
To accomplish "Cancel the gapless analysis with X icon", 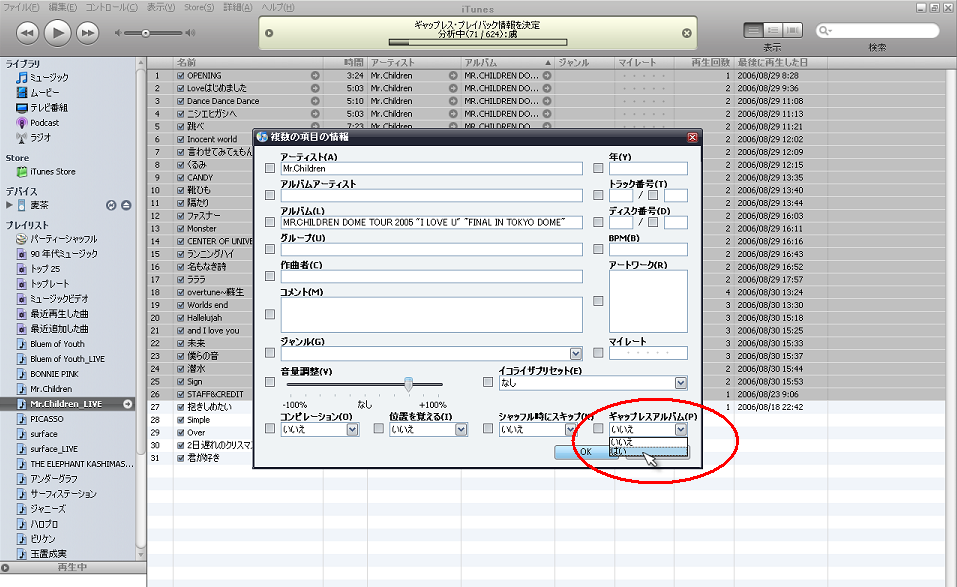I will (x=687, y=33).
